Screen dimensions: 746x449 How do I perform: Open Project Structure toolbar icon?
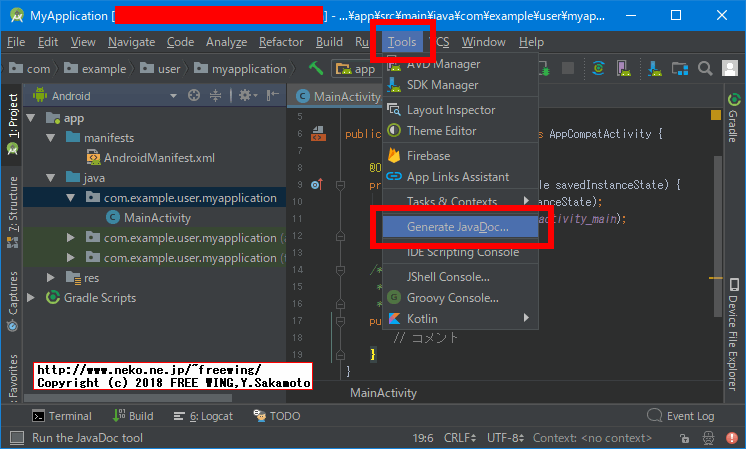680,68
